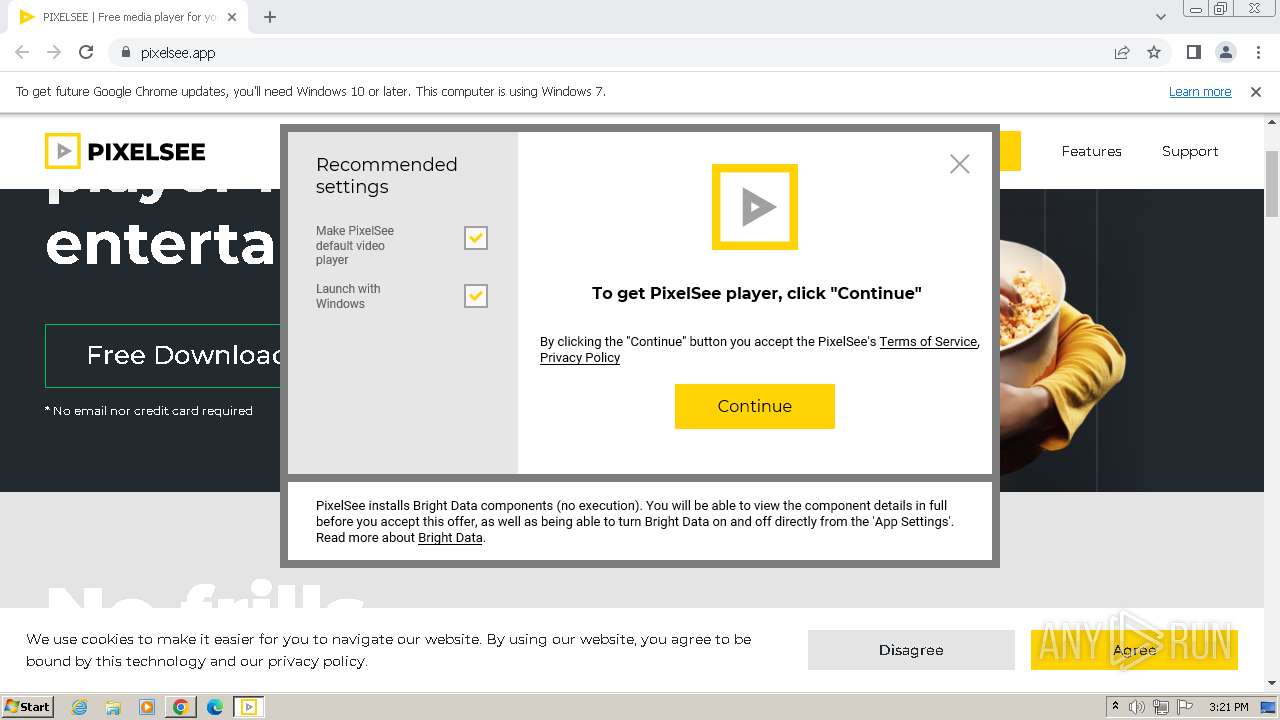Click the page vertical scrollbar thumb
The height and width of the screenshot is (720, 1280).
(x=1272, y=183)
